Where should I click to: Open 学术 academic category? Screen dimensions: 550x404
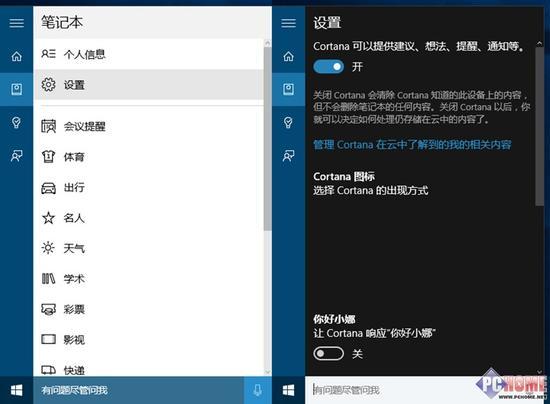click(x=148, y=279)
